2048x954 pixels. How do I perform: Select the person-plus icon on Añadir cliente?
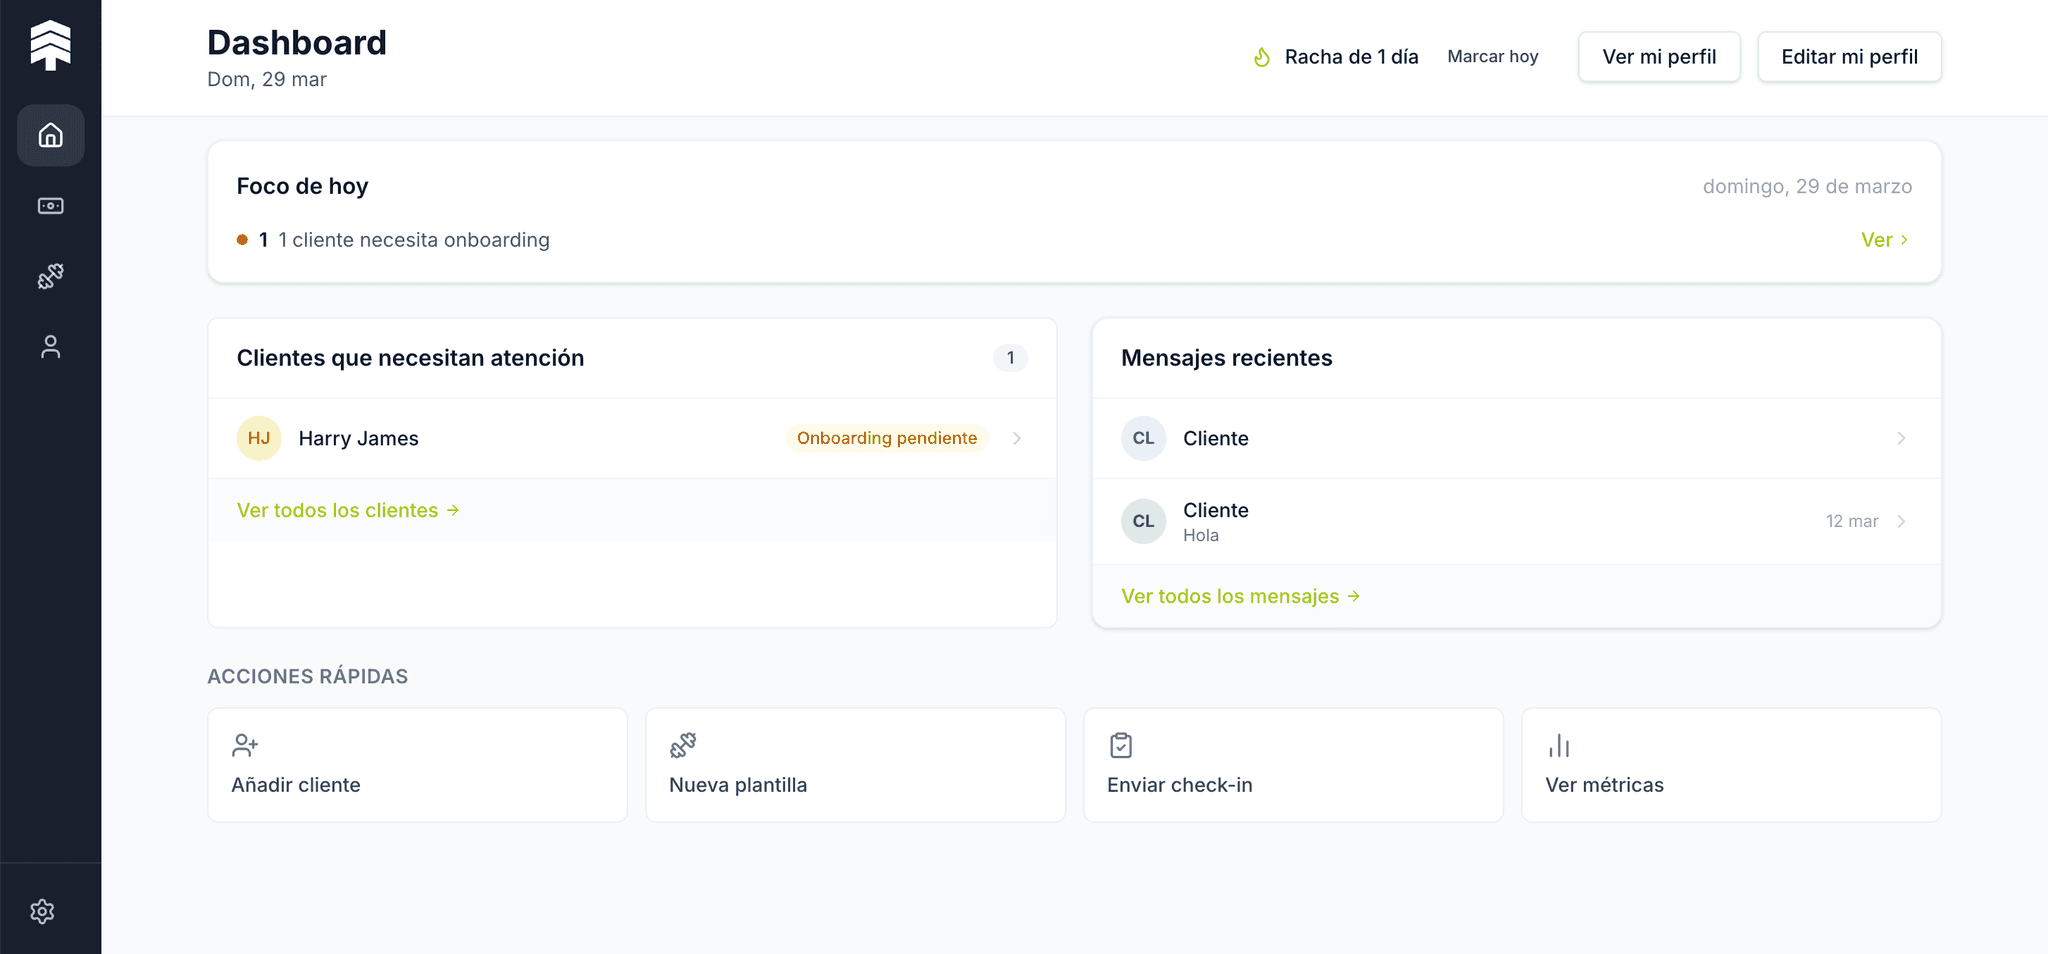245,745
